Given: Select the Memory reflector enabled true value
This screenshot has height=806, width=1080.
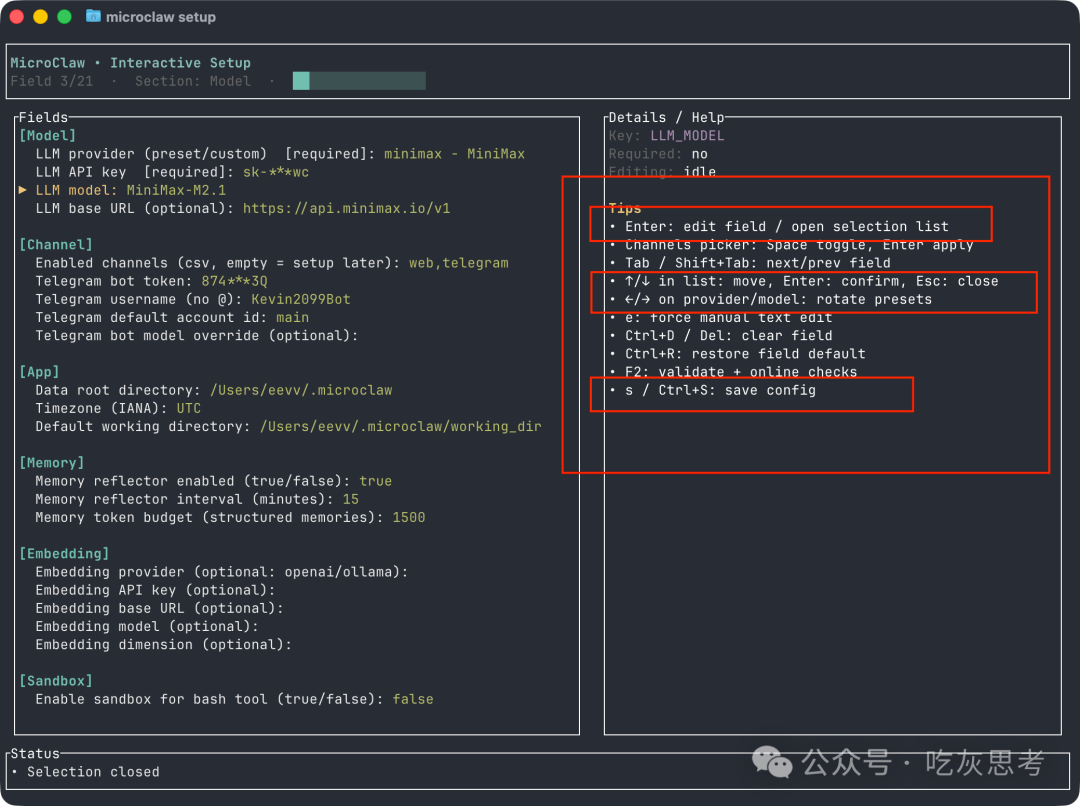Looking at the screenshot, I should [x=375, y=481].
